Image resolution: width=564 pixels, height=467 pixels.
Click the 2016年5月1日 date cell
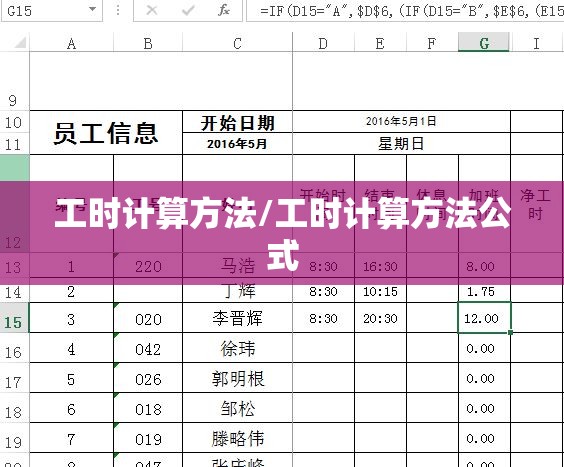(401, 122)
